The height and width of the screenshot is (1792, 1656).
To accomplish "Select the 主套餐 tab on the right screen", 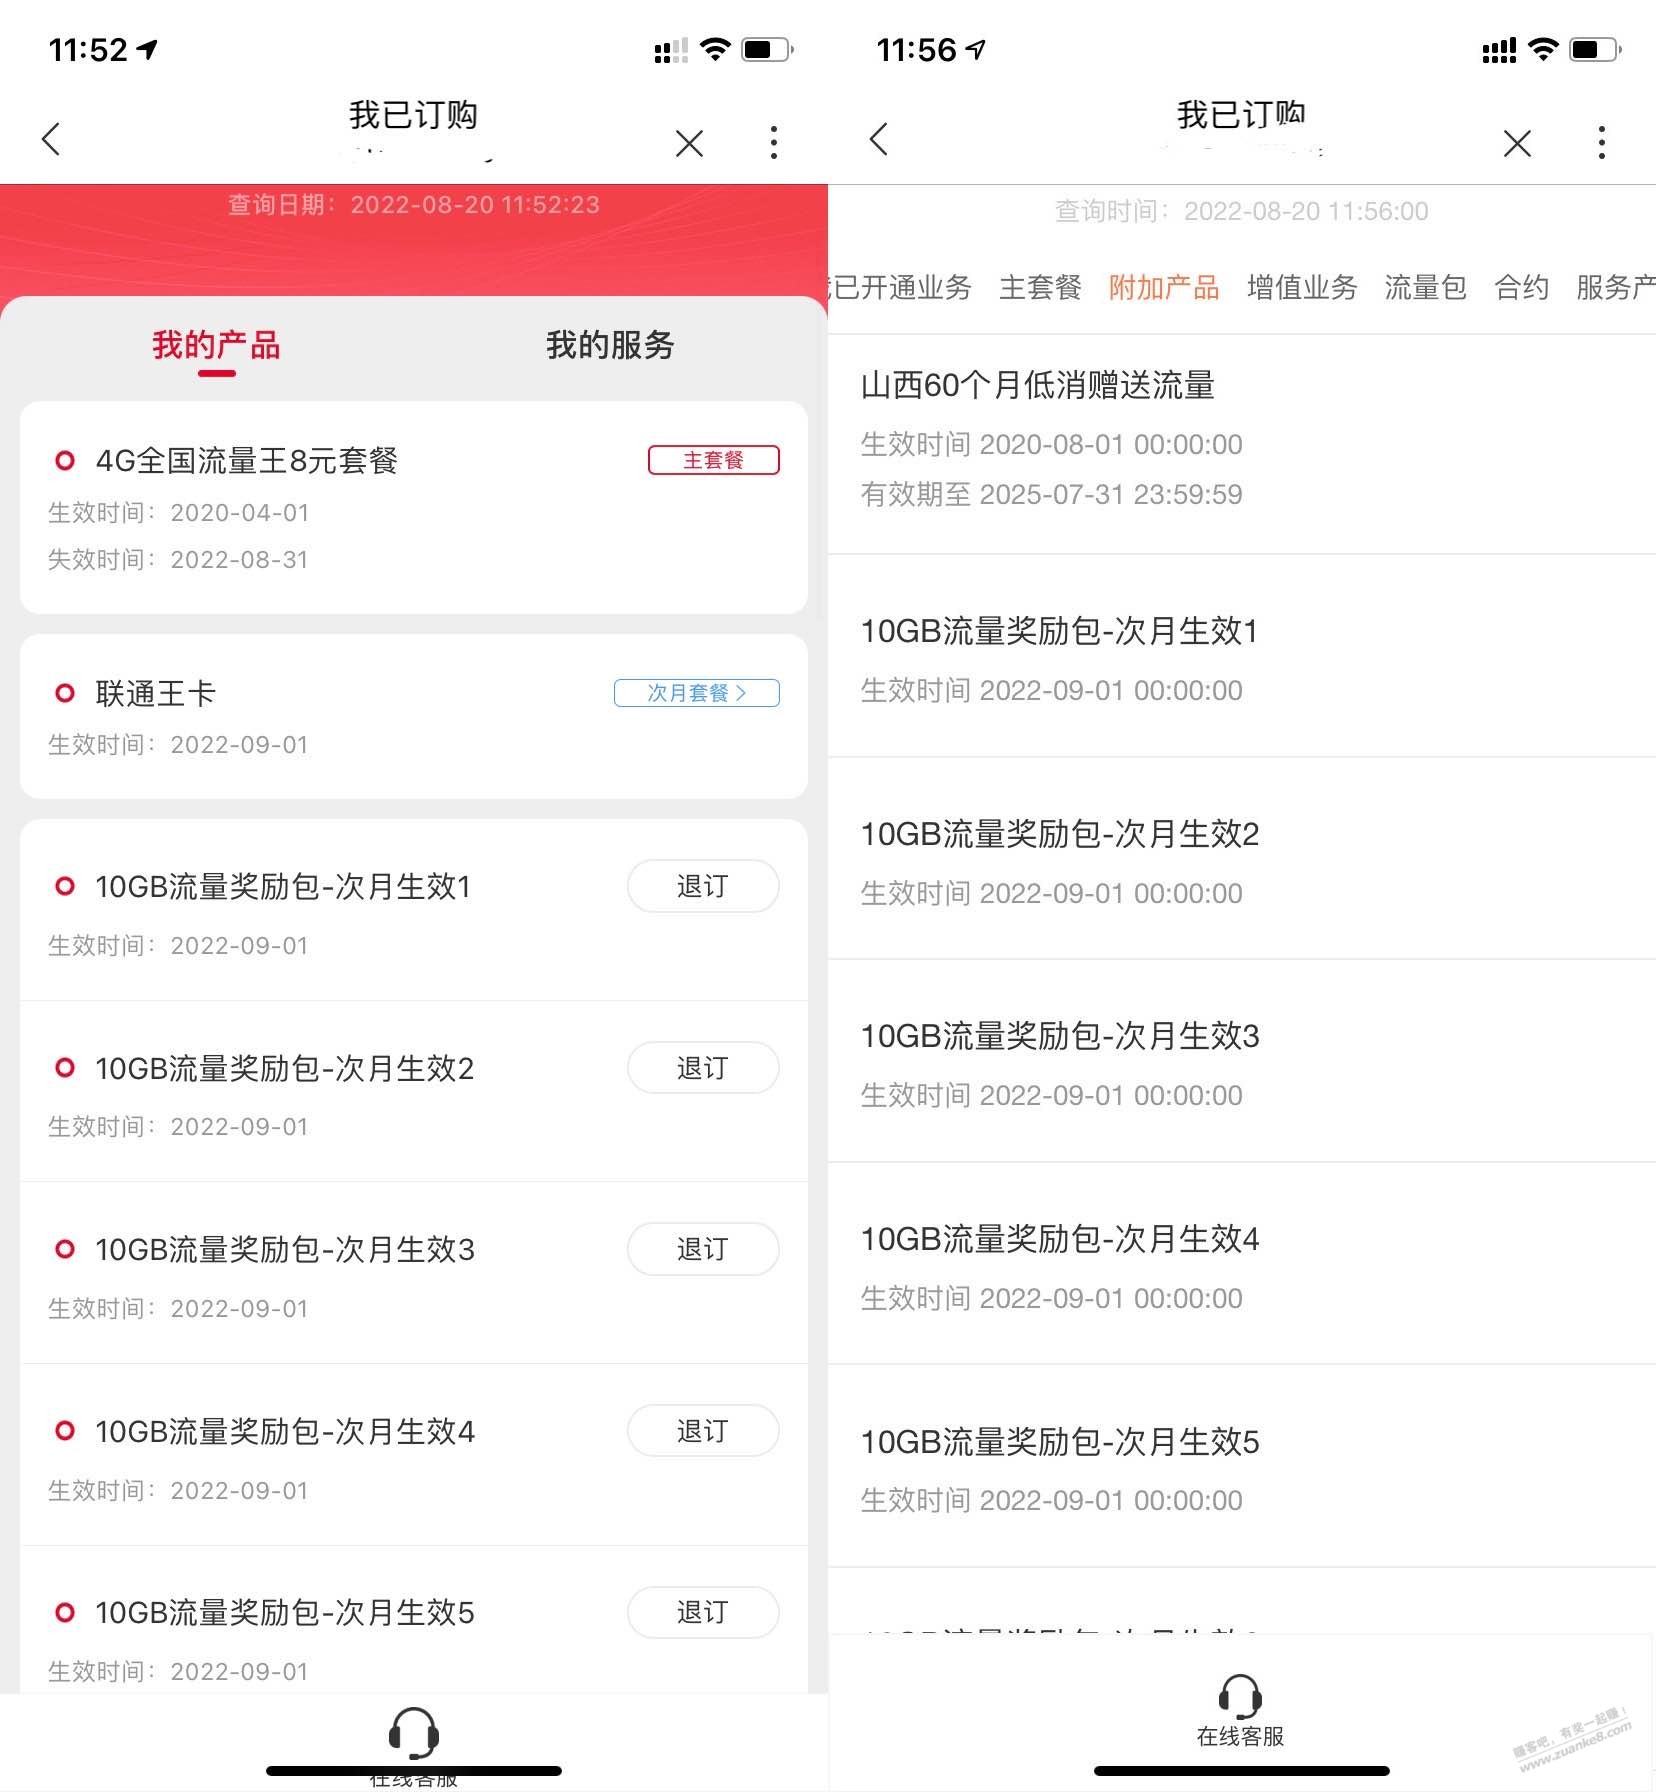I will [x=1040, y=288].
